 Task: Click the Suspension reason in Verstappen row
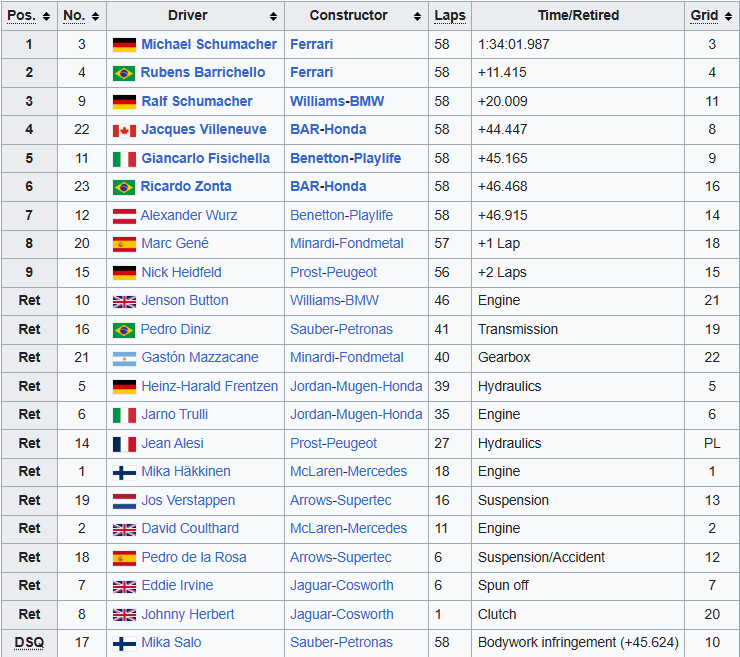tap(513, 501)
